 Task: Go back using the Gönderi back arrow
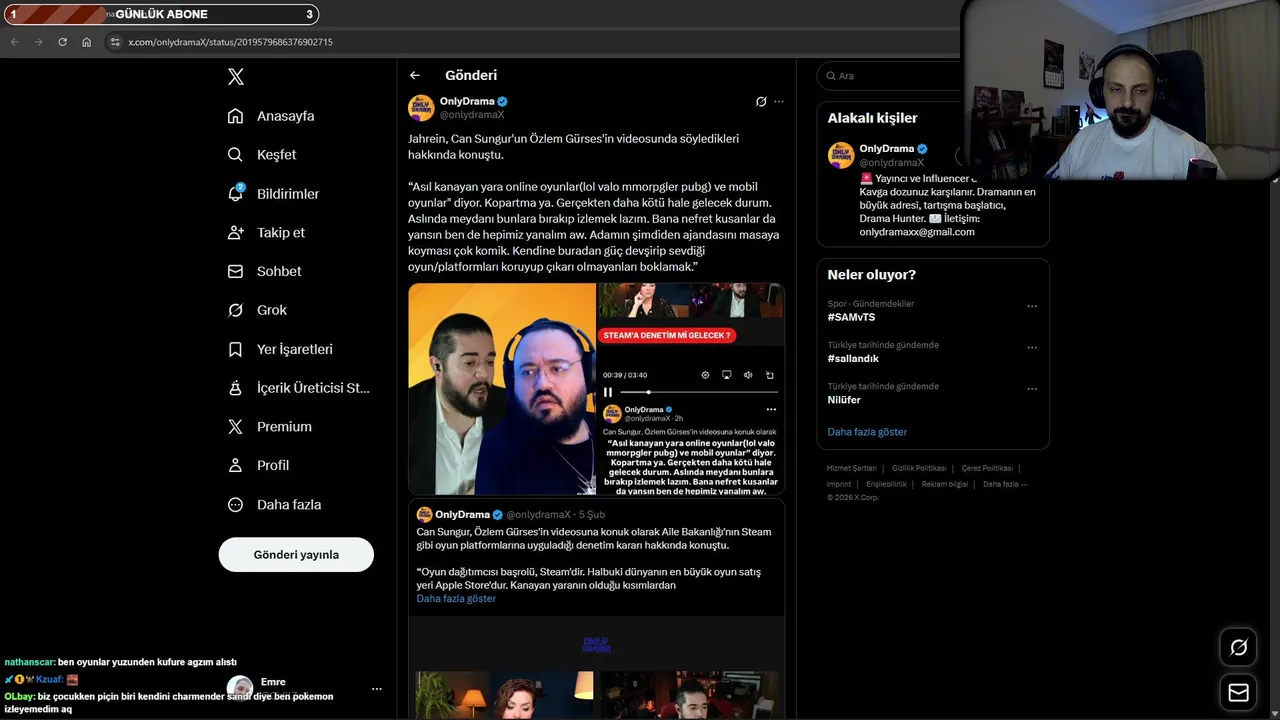pyautogui.click(x=415, y=75)
